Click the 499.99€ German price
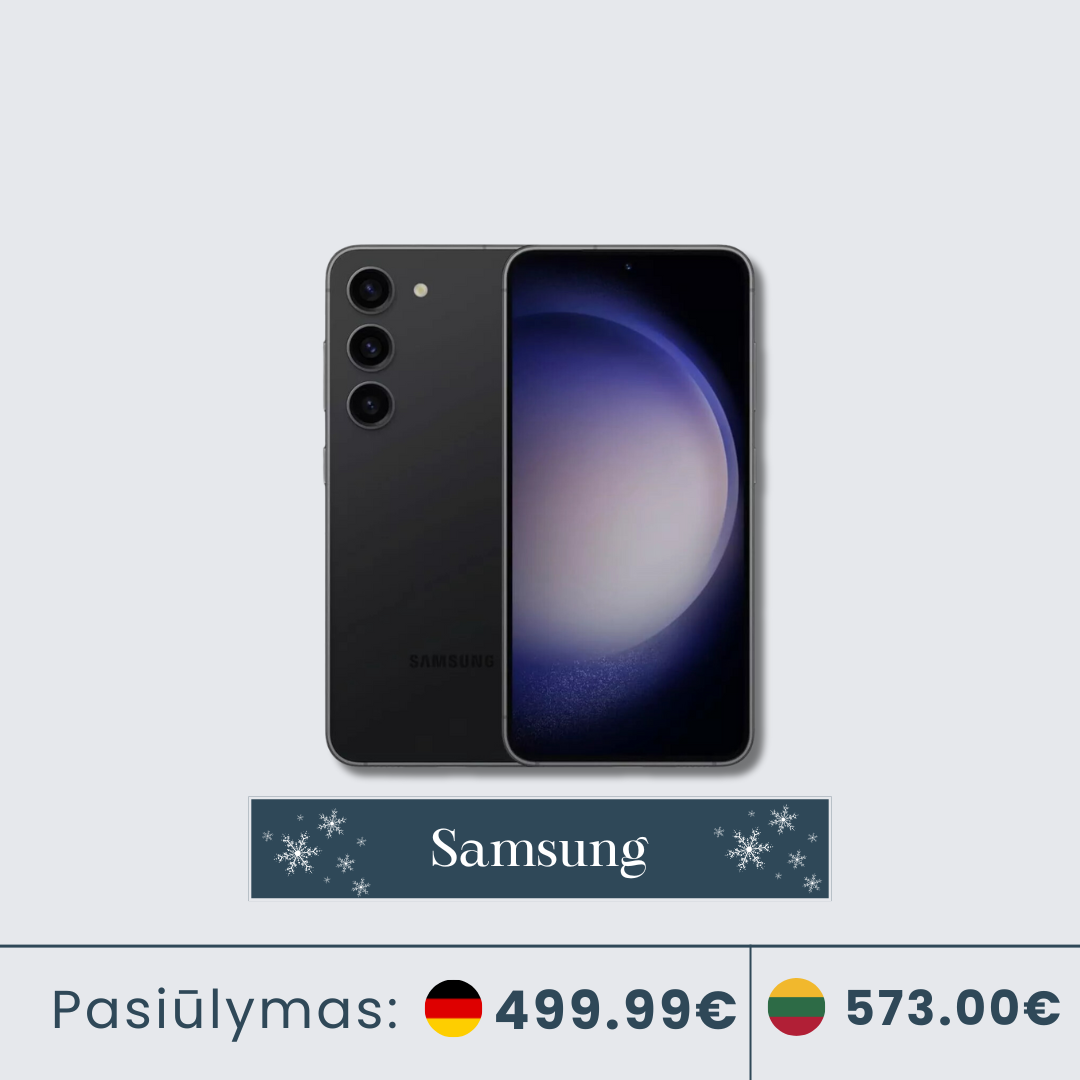Screen dimensions: 1080x1080 (616, 1010)
